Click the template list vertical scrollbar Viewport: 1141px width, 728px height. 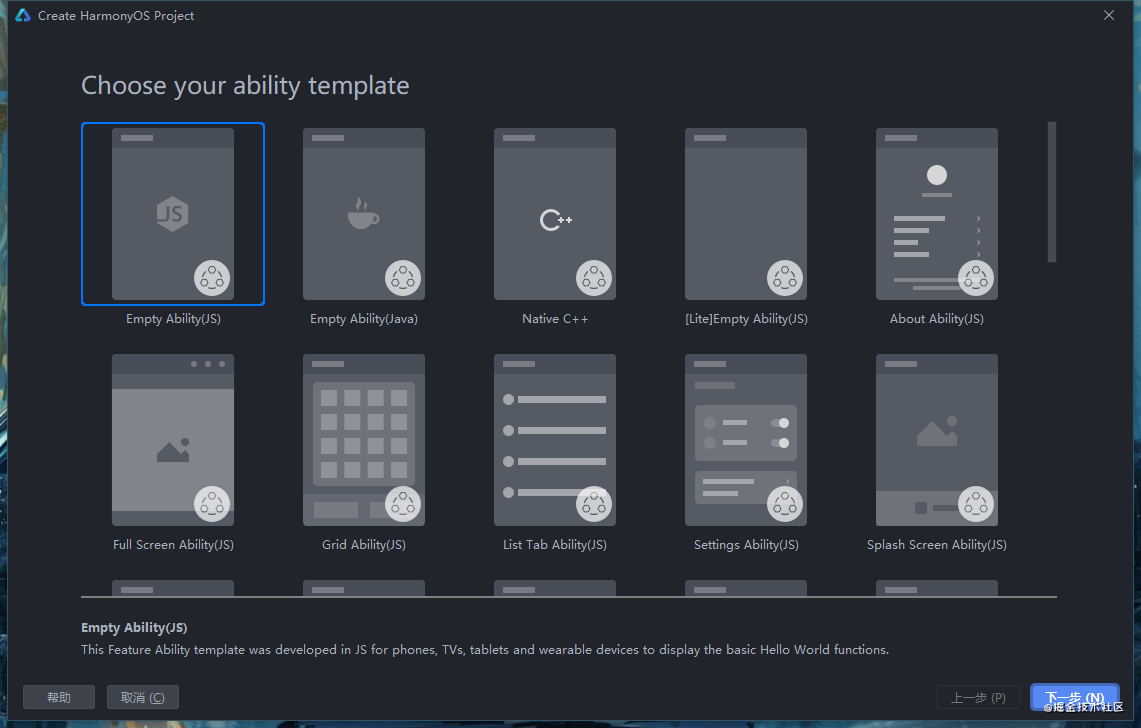click(1051, 192)
